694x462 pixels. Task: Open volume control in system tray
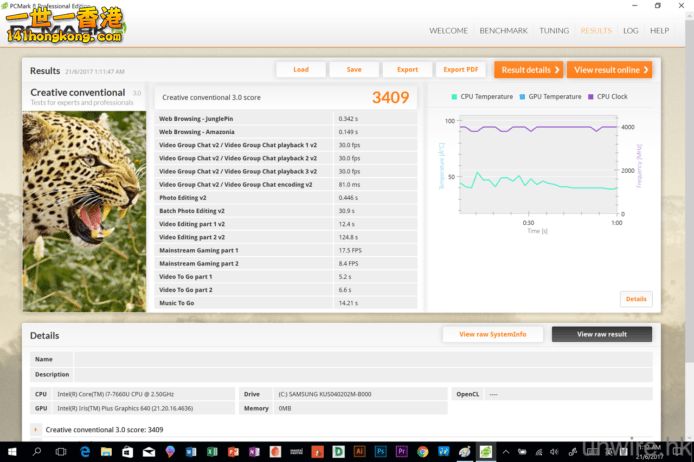554,452
